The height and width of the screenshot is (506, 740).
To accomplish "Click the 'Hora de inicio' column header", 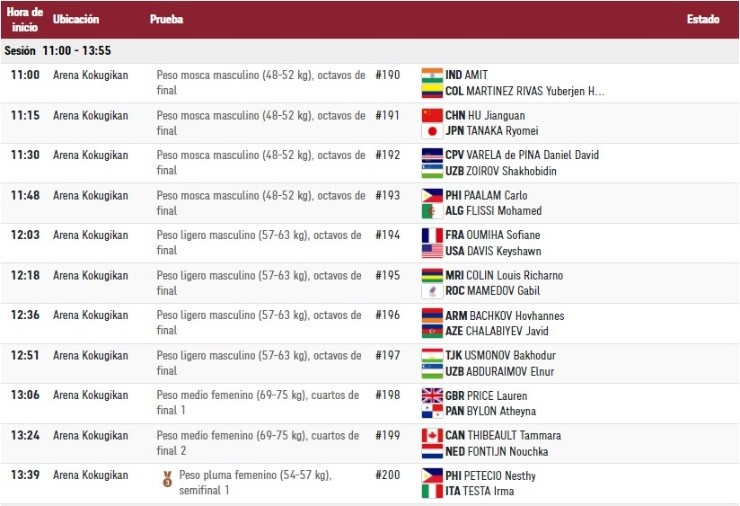I will 25,20.
